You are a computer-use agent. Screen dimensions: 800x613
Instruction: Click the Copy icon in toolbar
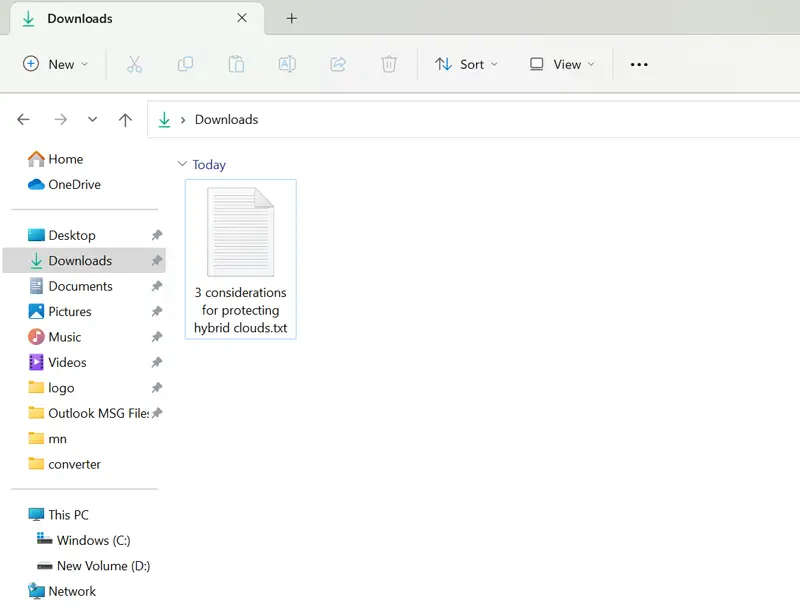(x=185, y=64)
